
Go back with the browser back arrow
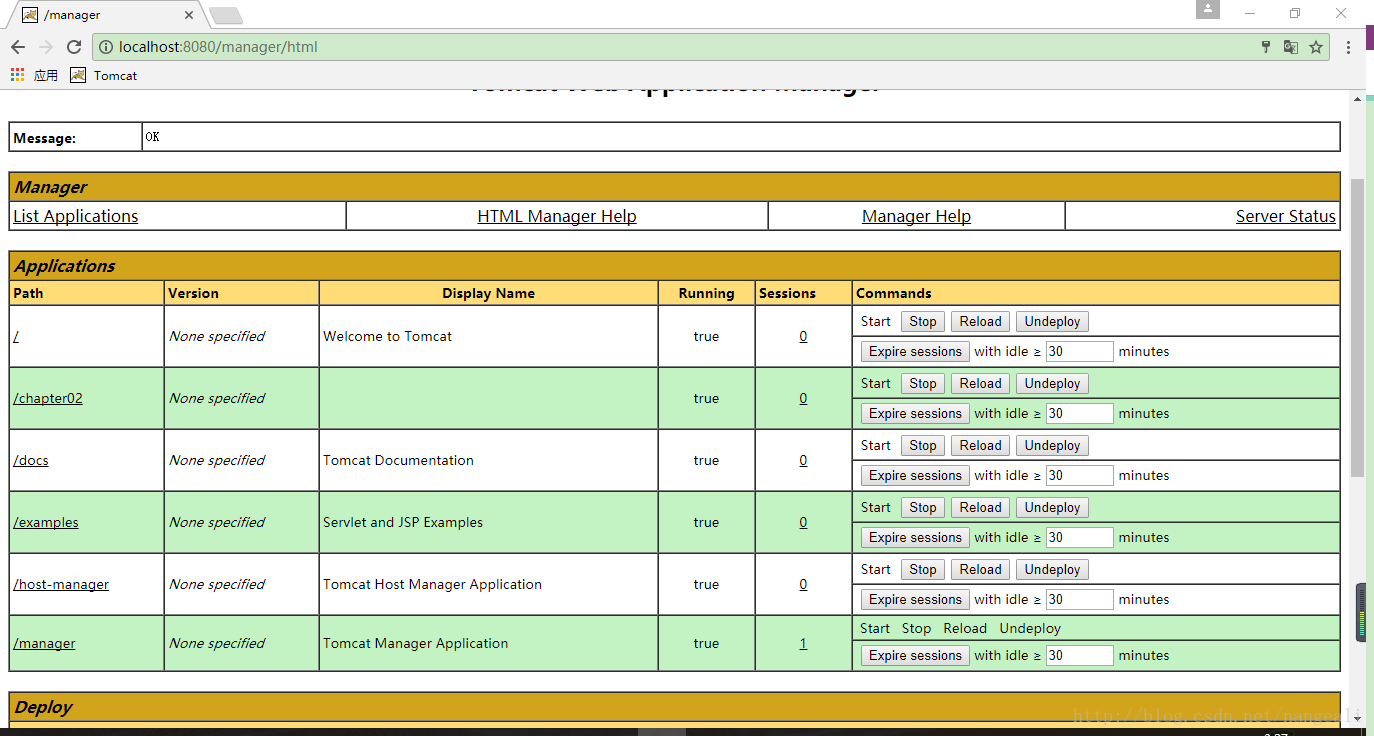(x=18, y=47)
